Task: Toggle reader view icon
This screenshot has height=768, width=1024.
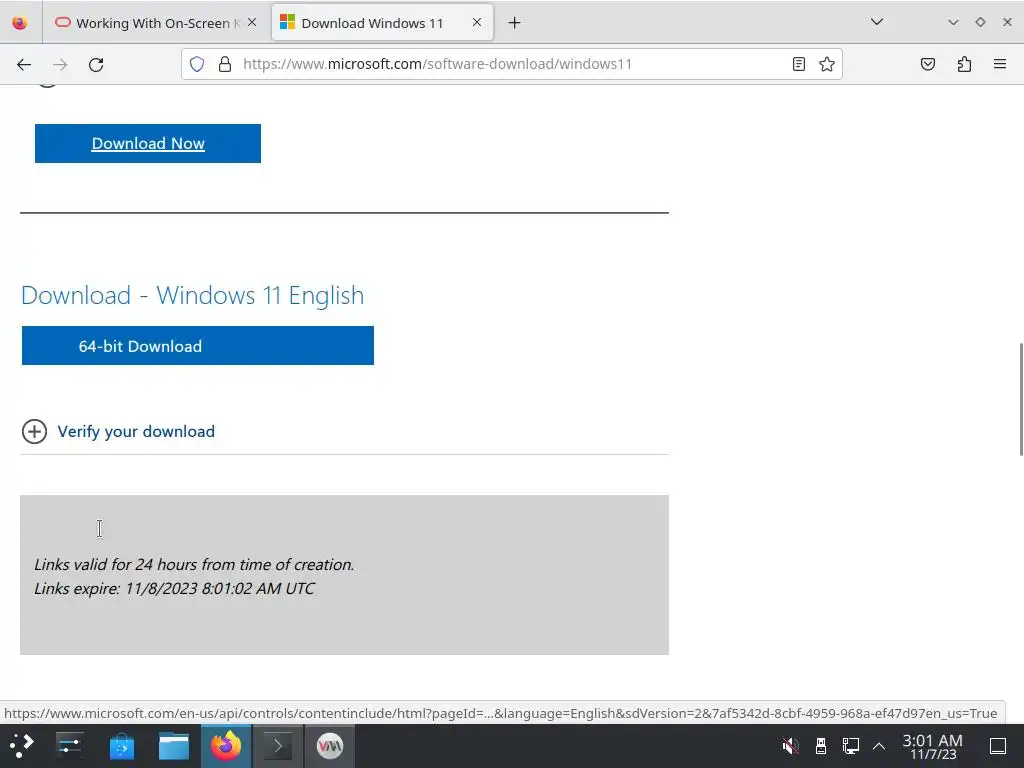Action: pyautogui.click(x=799, y=64)
